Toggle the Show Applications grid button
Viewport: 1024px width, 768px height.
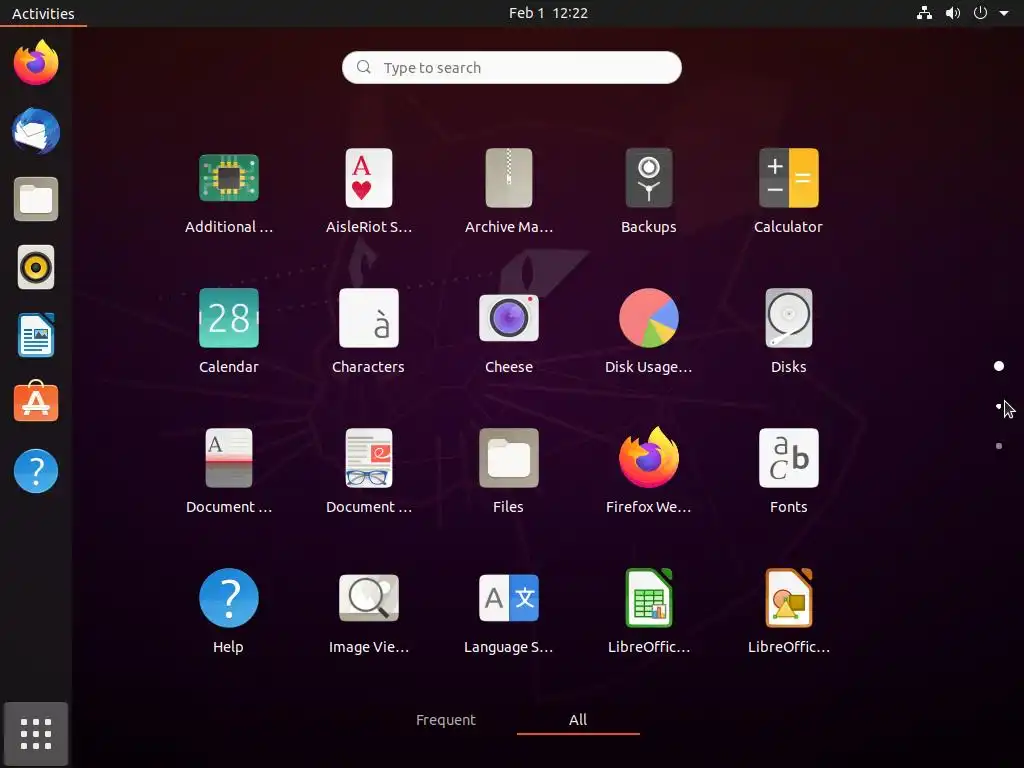36,733
